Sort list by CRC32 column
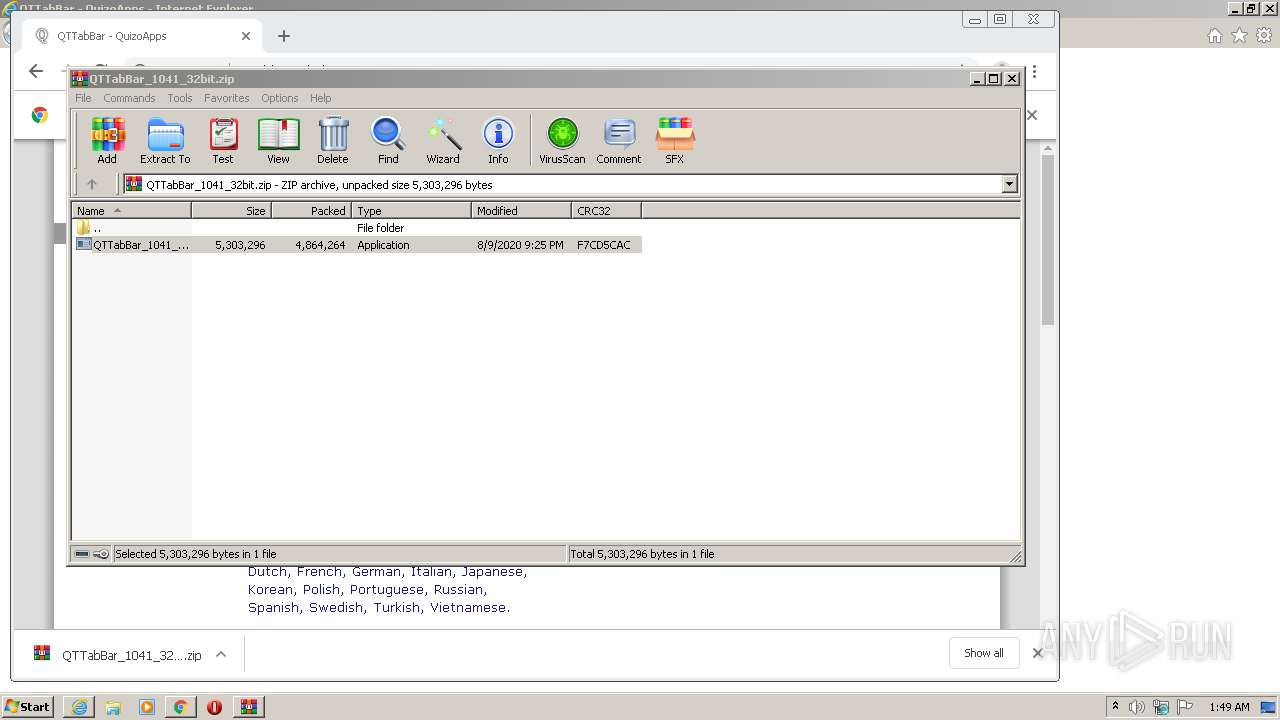This screenshot has width=1280, height=720. click(607, 211)
